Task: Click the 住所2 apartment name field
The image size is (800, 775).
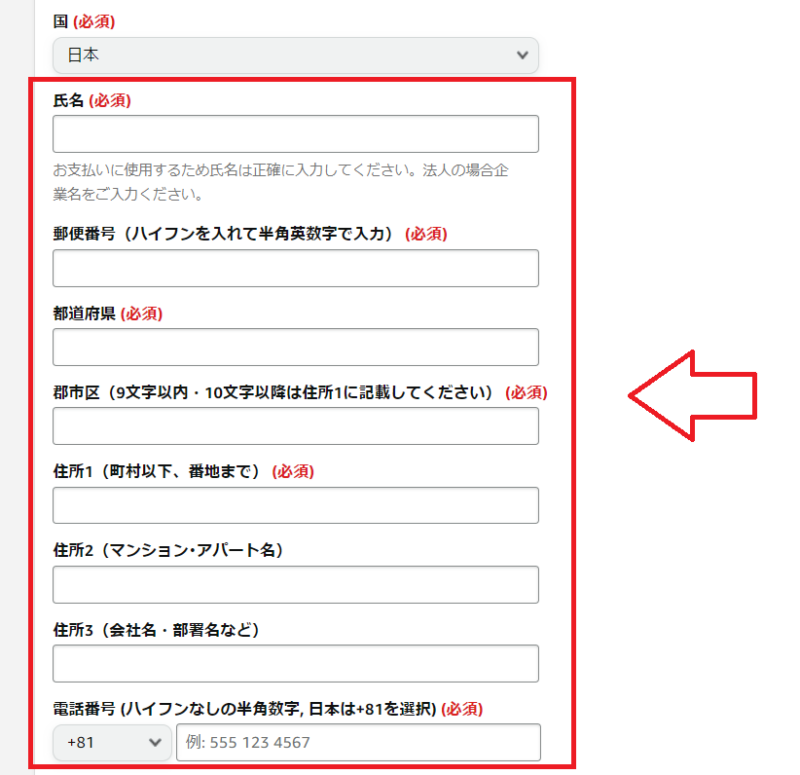Action: tap(295, 584)
